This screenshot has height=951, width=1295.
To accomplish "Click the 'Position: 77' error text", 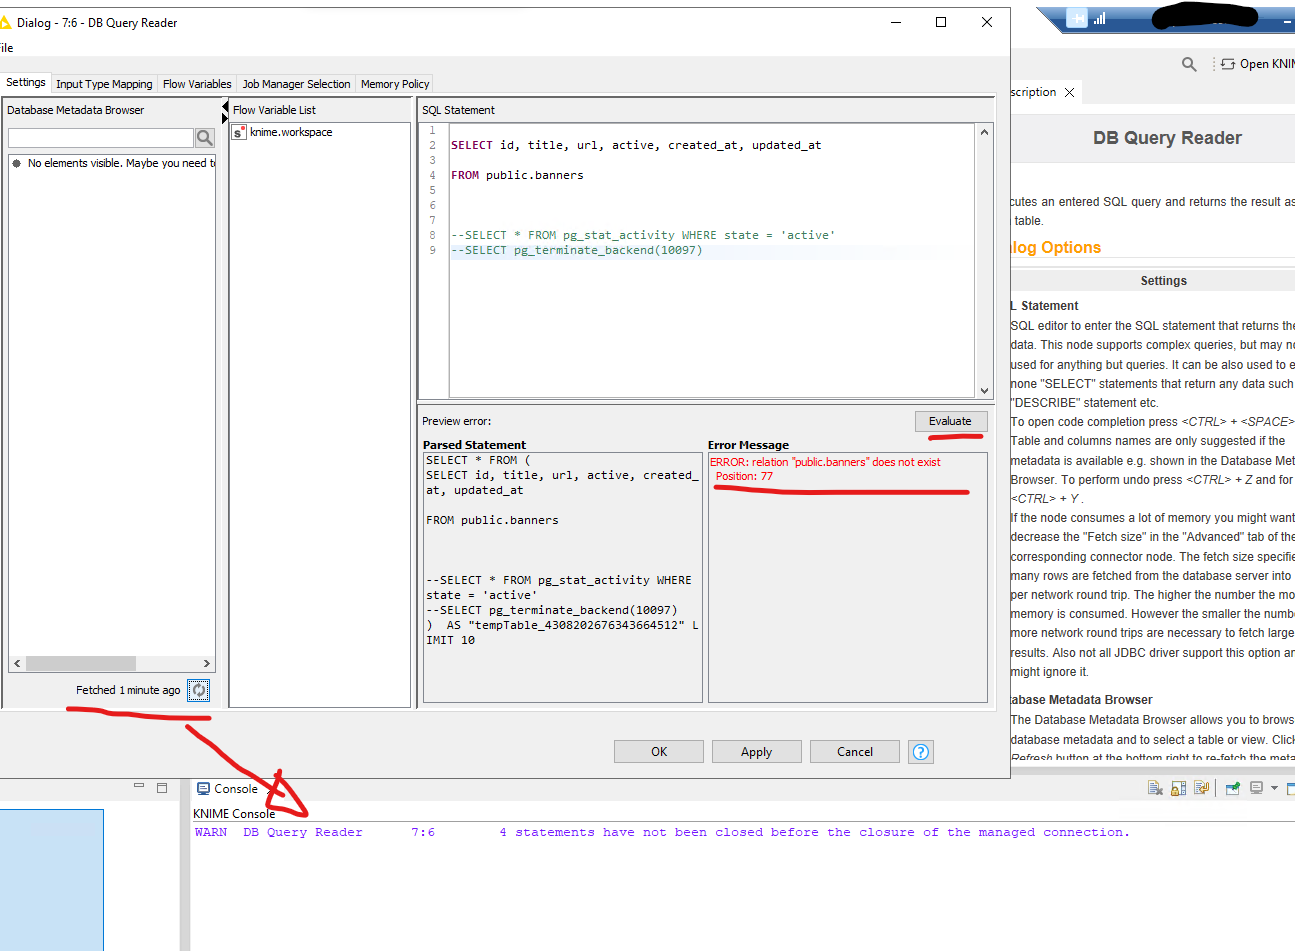I will point(744,476).
